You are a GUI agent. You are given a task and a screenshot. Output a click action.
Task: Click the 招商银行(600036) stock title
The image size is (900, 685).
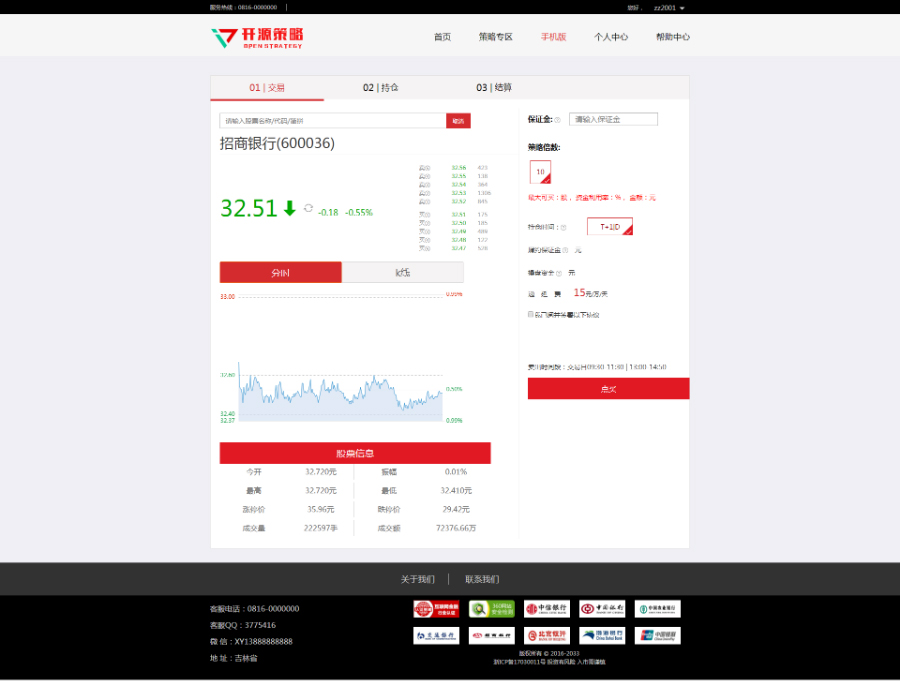point(277,143)
